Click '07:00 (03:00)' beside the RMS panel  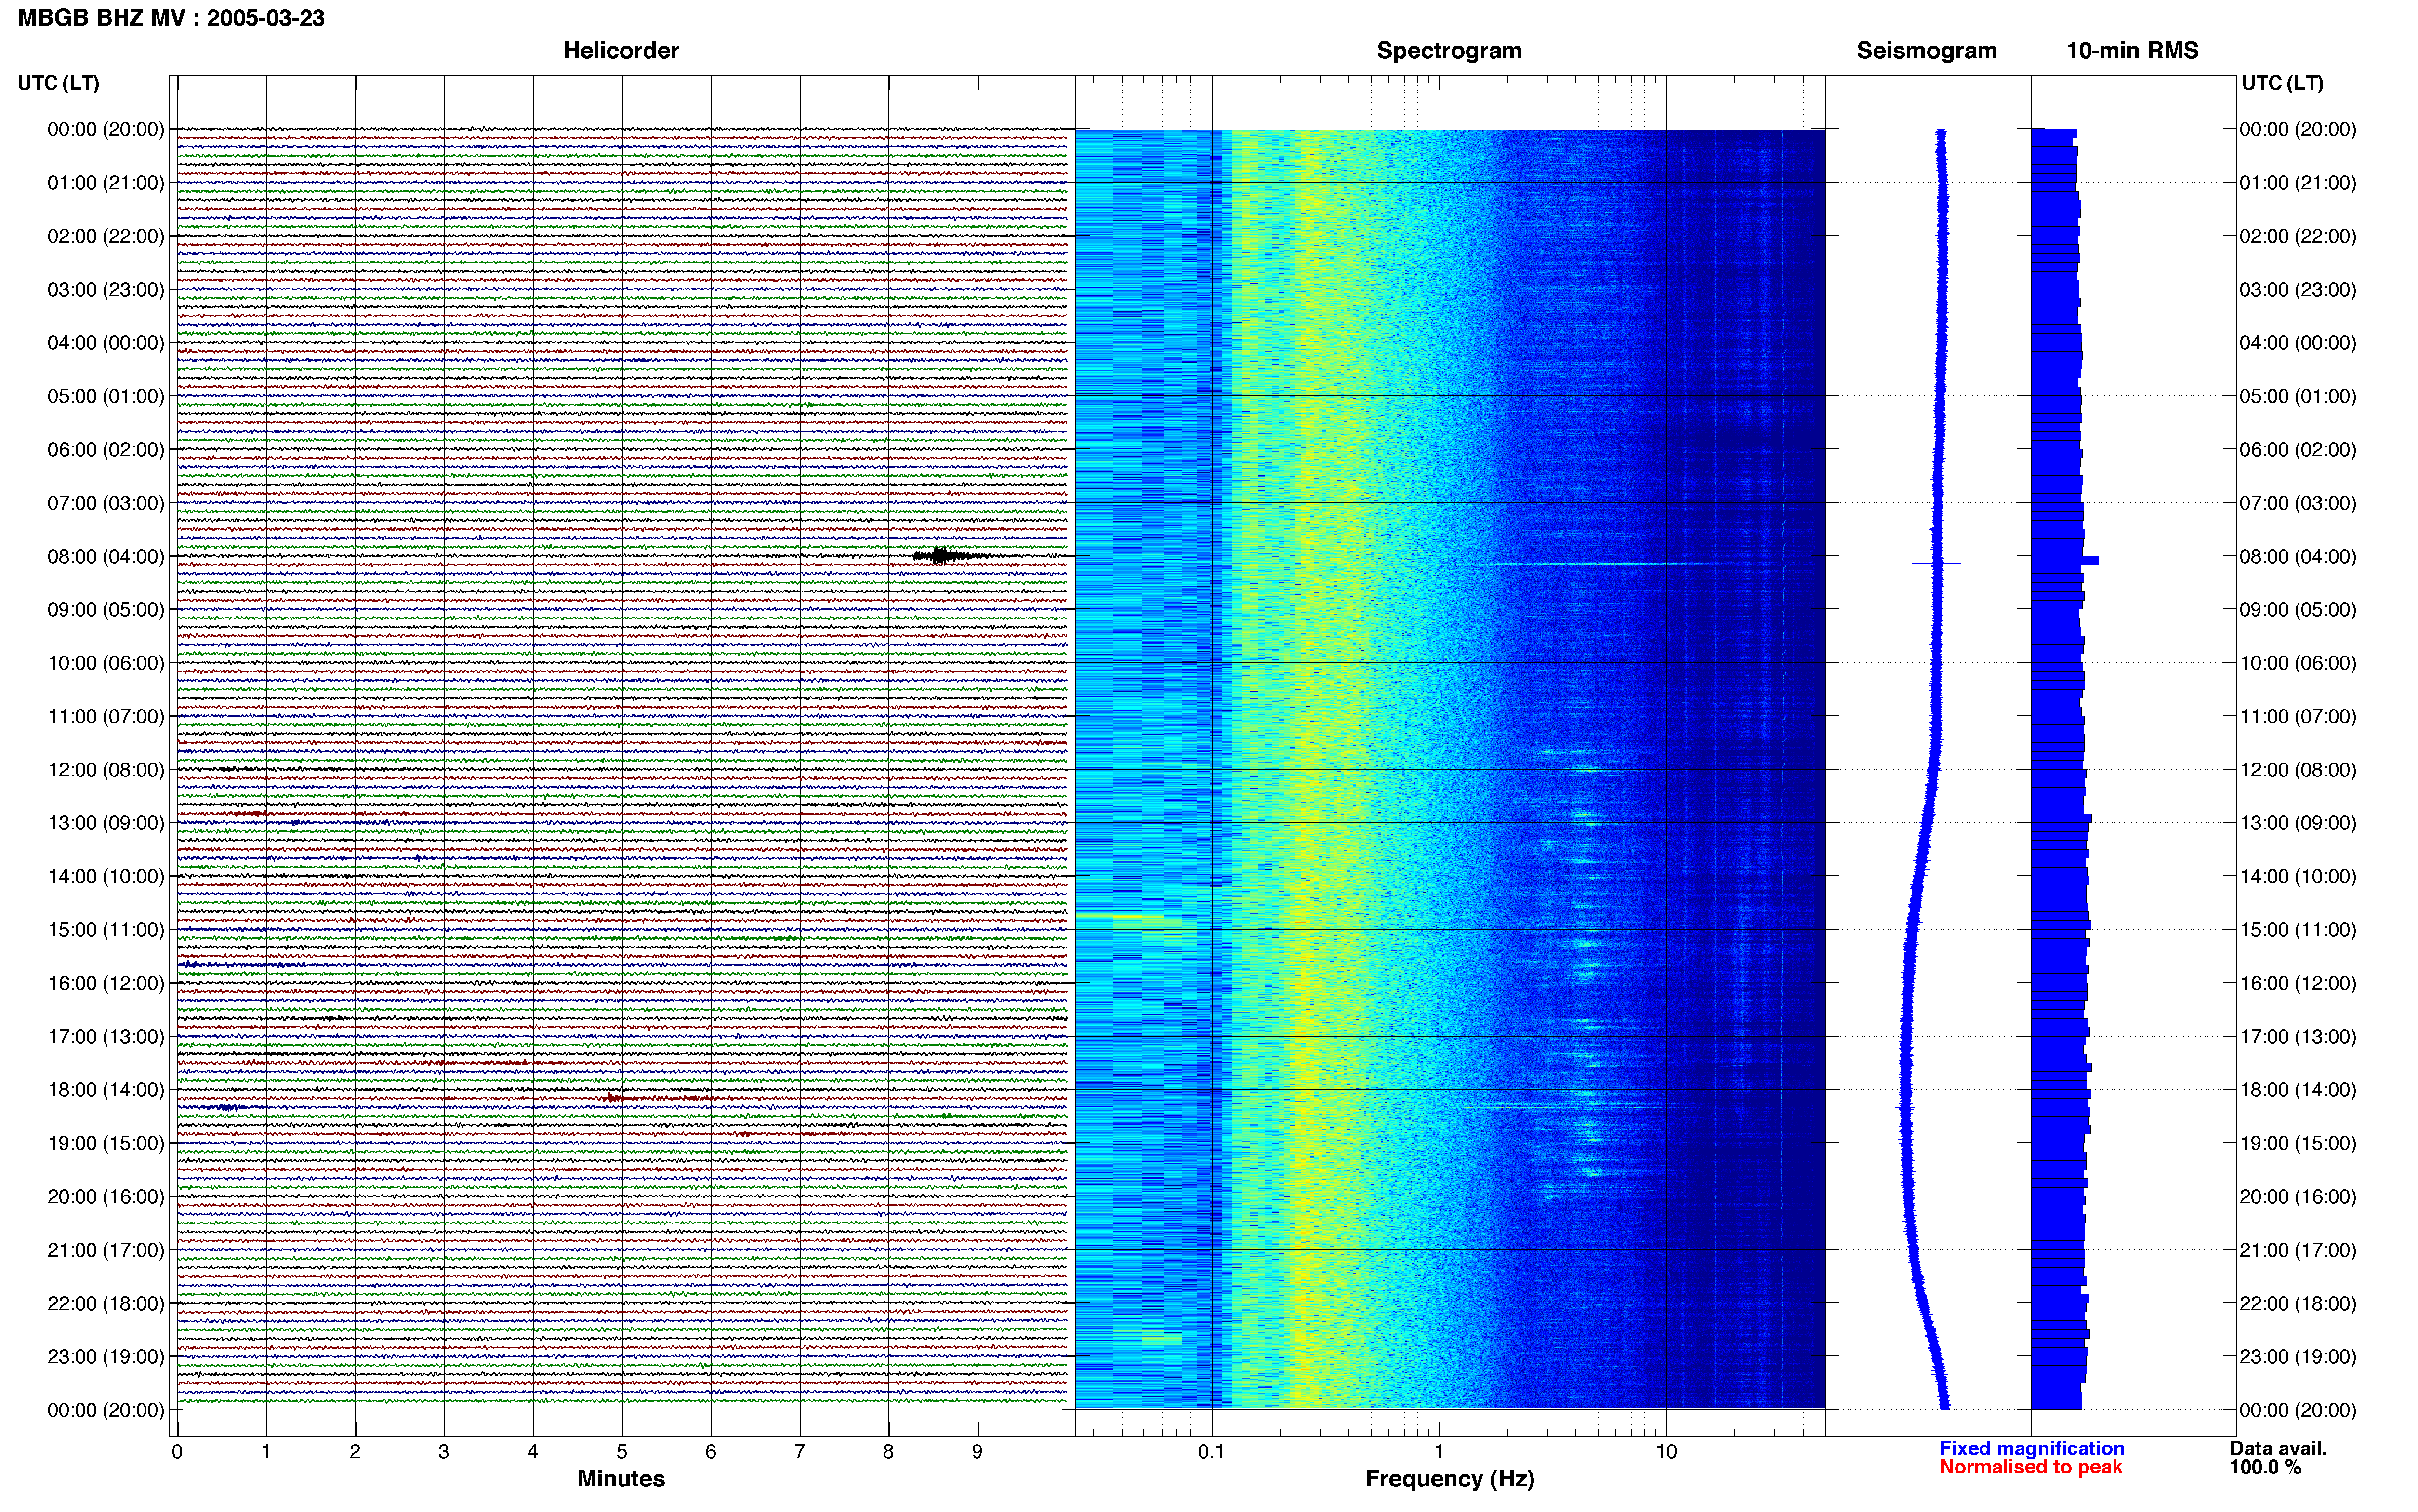pos(2298,503)
